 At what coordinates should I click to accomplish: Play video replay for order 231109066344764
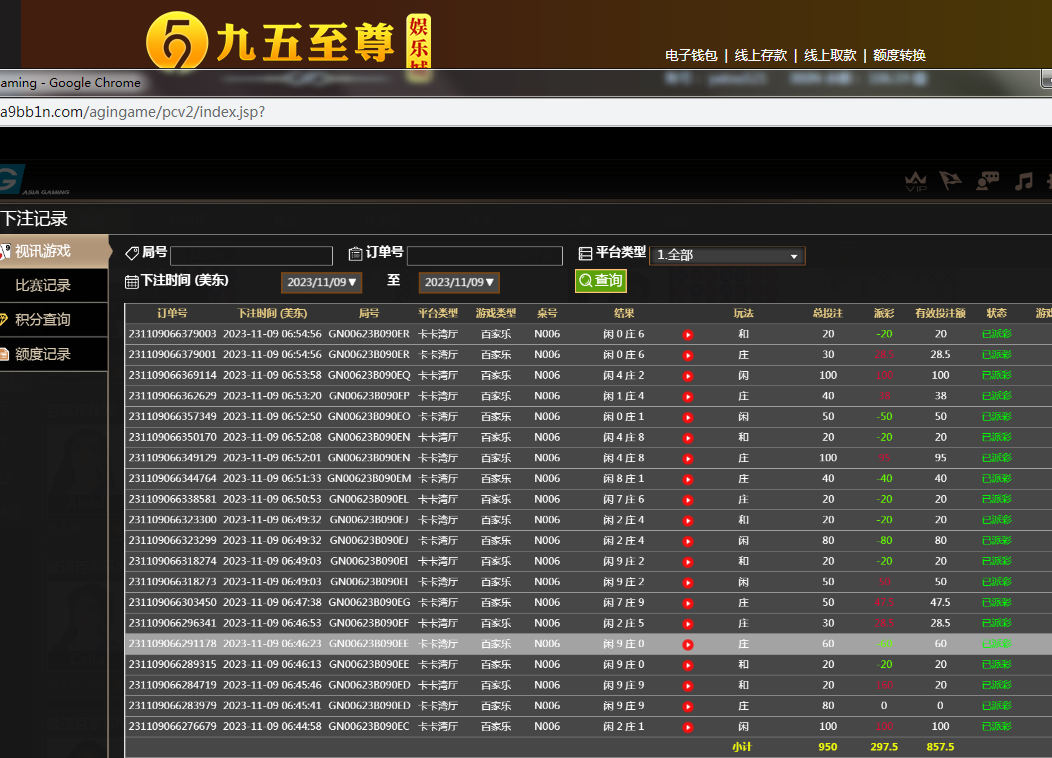tap(688, 480)
